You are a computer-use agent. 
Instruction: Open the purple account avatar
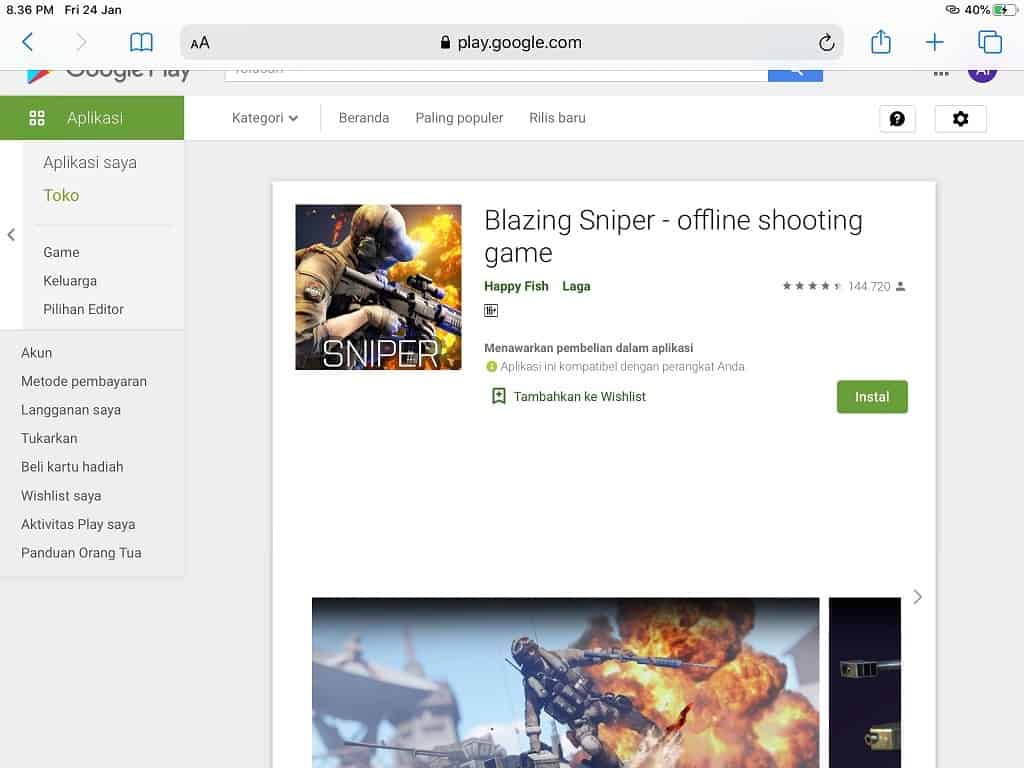click(x=982, y=74)
